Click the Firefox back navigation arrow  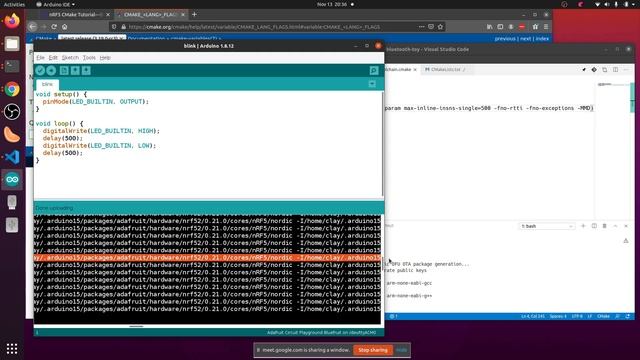pos(33,27)
